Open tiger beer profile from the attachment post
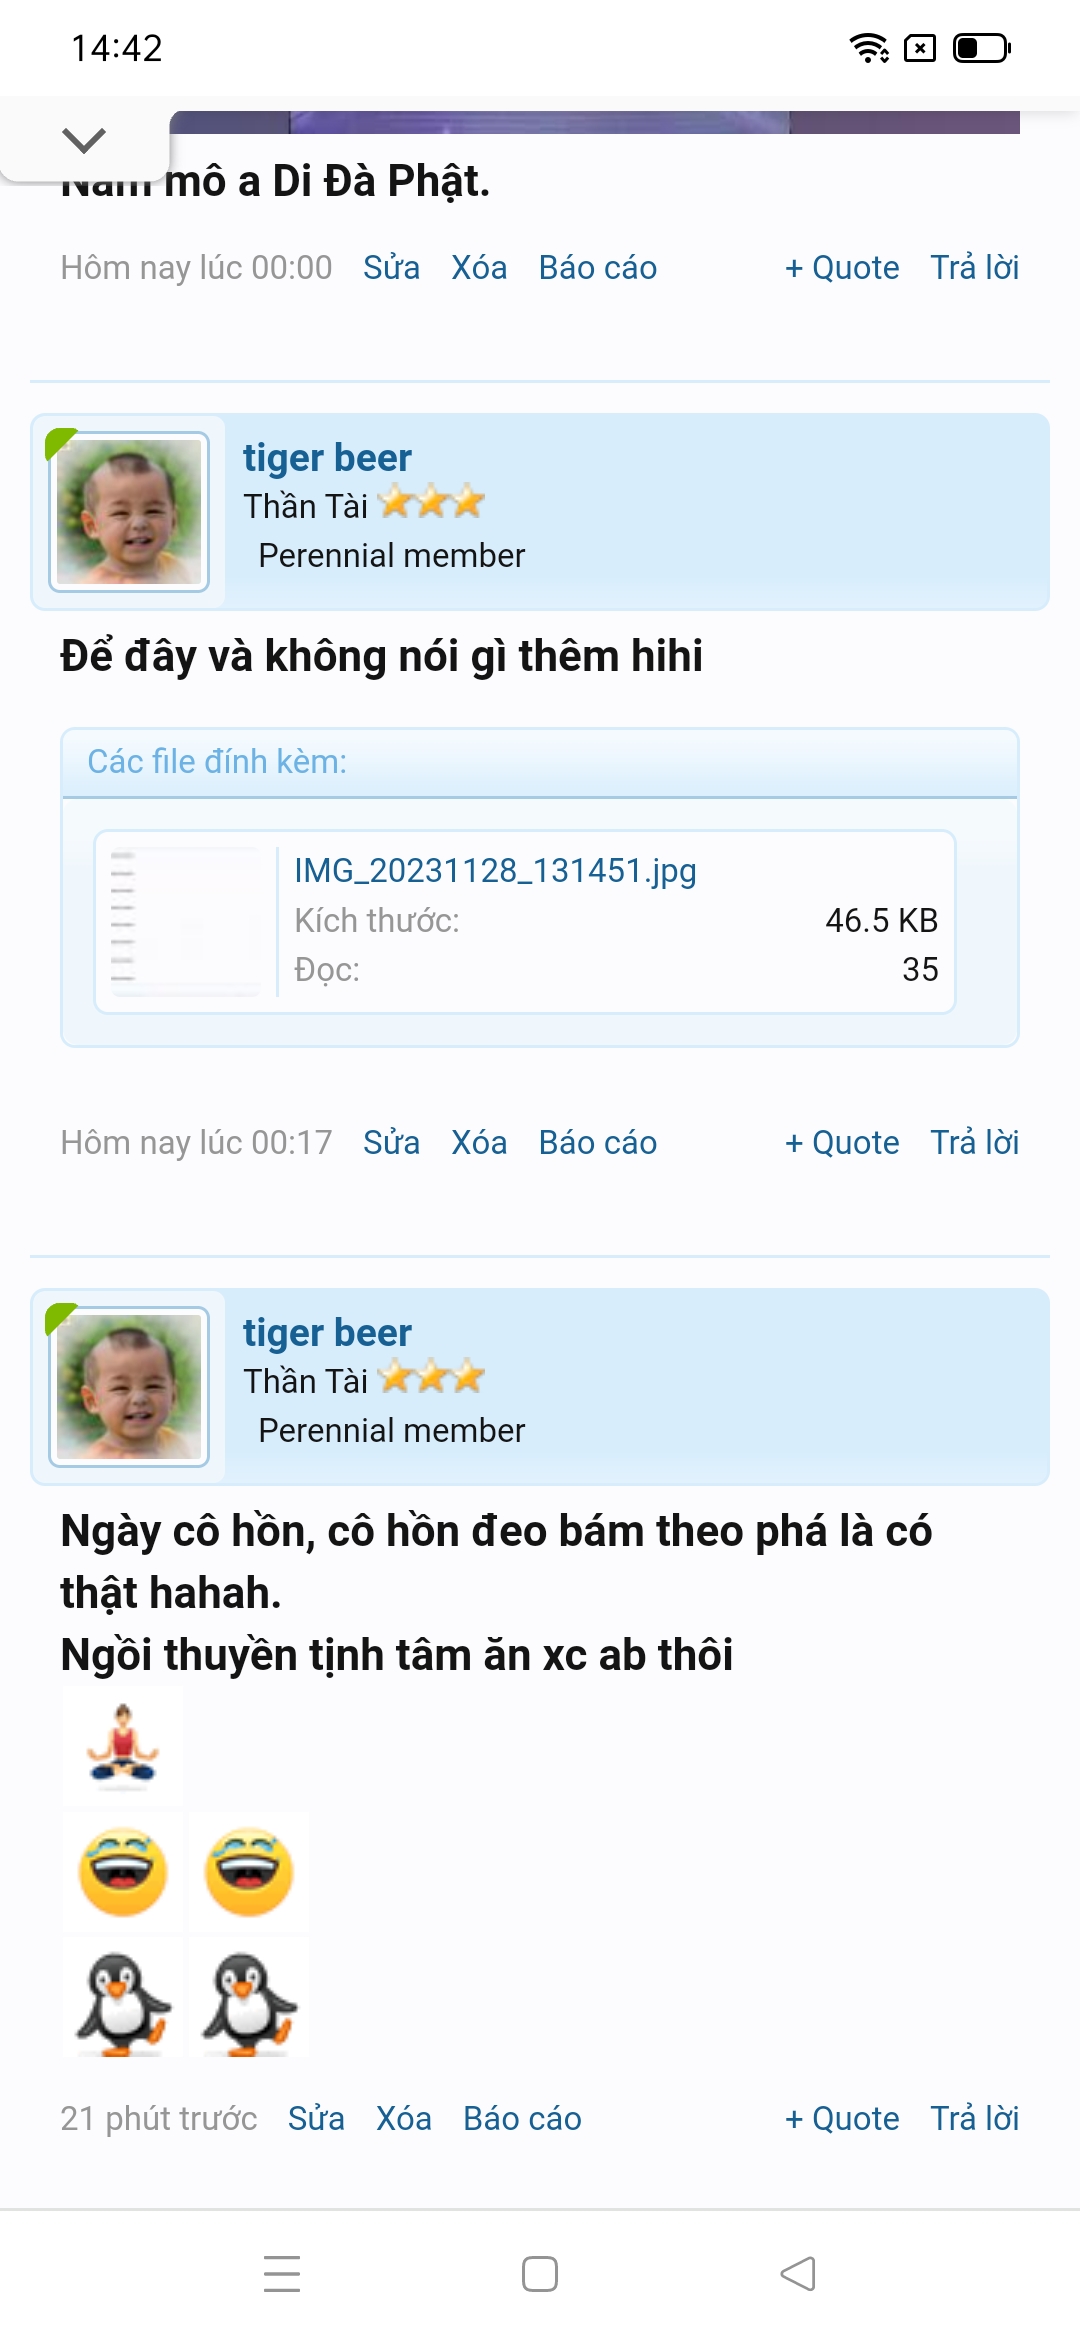The width and height of the screenshot is (1080, 2340). click(327, 458)
